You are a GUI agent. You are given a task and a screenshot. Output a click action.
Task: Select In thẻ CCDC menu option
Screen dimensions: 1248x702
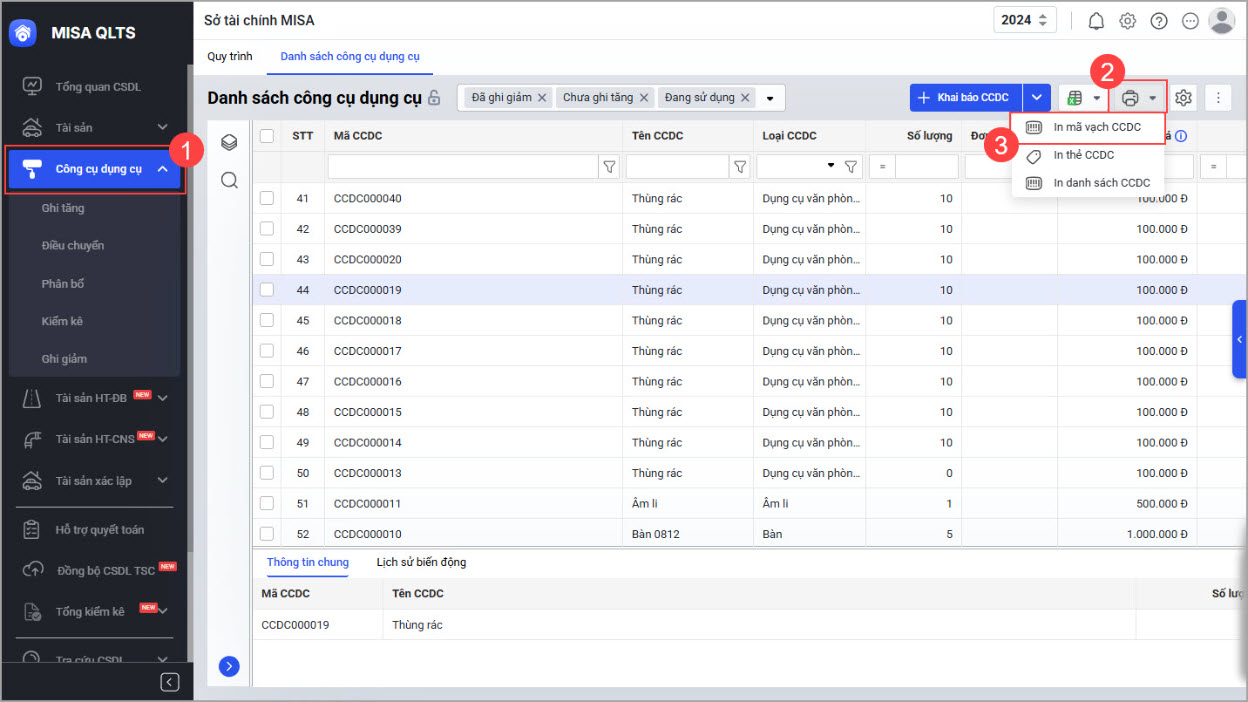pos(1083,155)
